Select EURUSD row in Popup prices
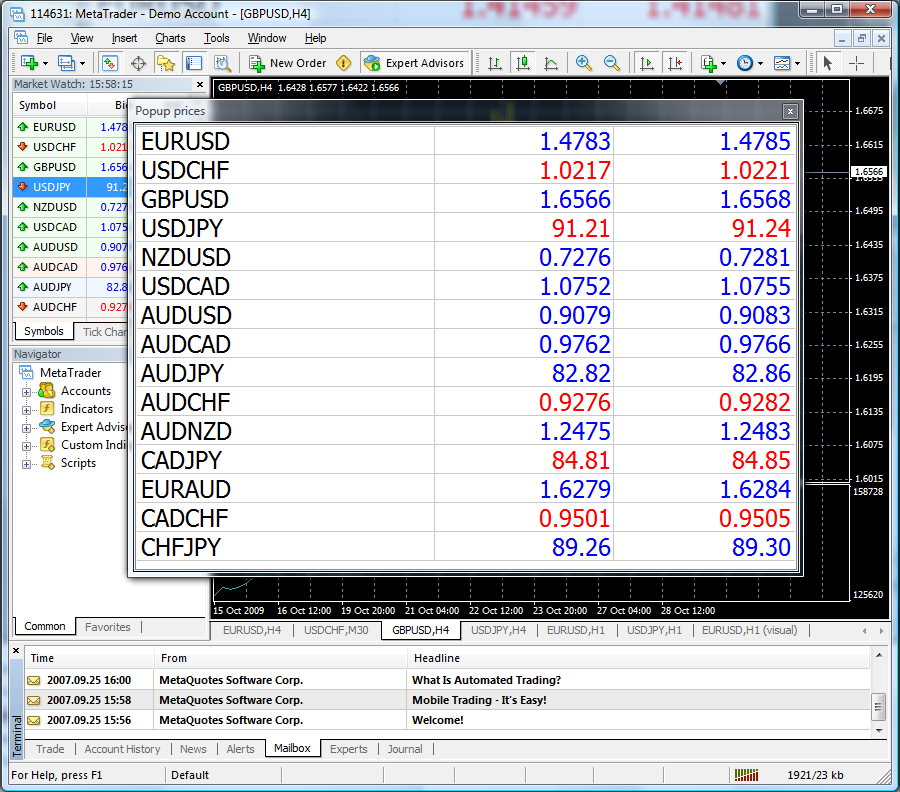Screen dimensions: 900x792 click(x=465, y=141)
